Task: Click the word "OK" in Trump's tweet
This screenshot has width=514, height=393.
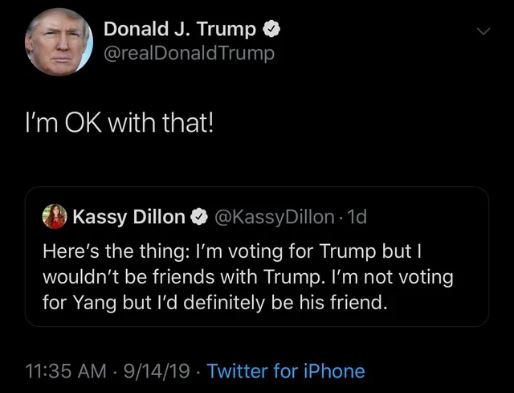Action: click(83, 123)
